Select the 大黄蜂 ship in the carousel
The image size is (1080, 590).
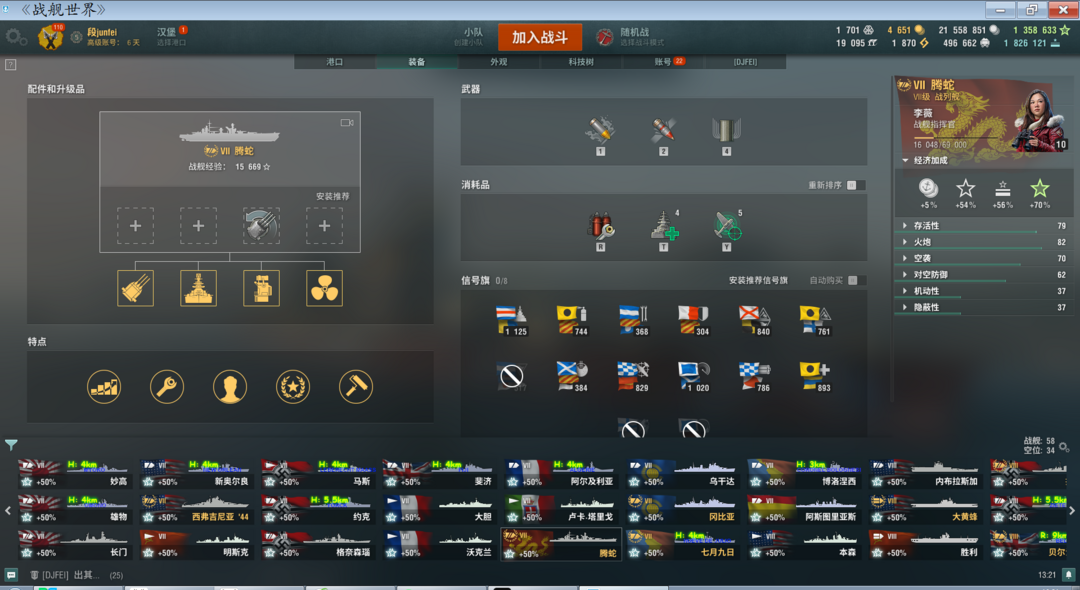point(926,510)
